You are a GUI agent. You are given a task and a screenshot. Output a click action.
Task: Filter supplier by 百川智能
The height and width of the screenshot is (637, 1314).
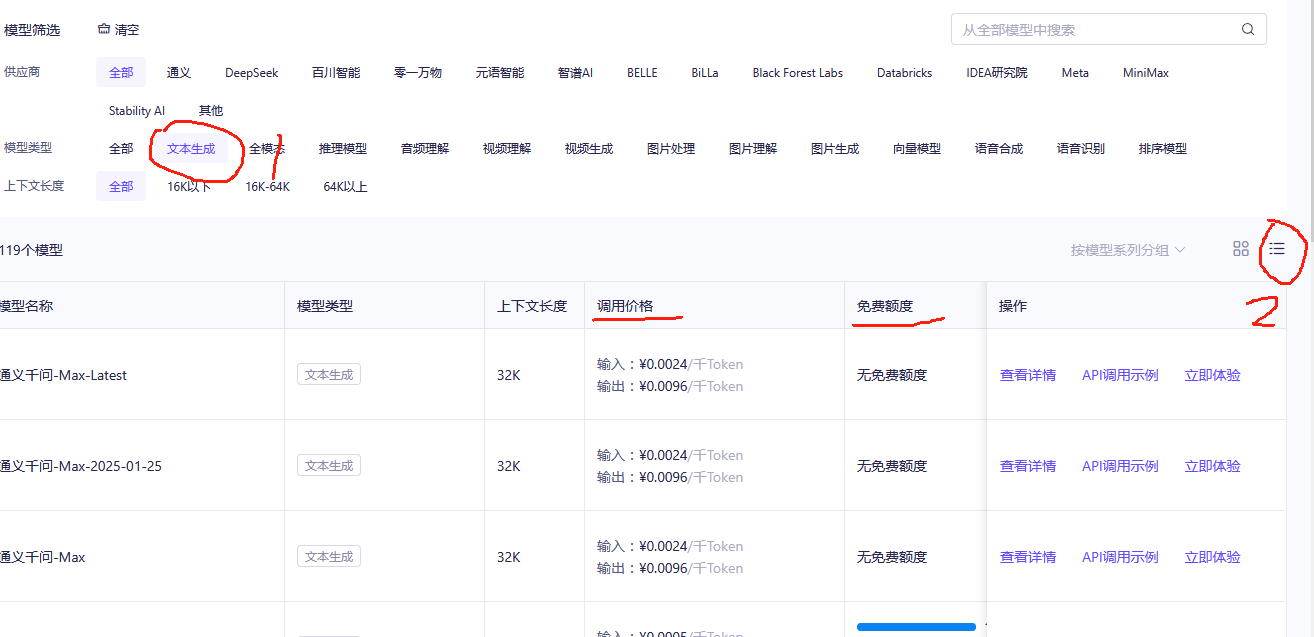point(336,73)
